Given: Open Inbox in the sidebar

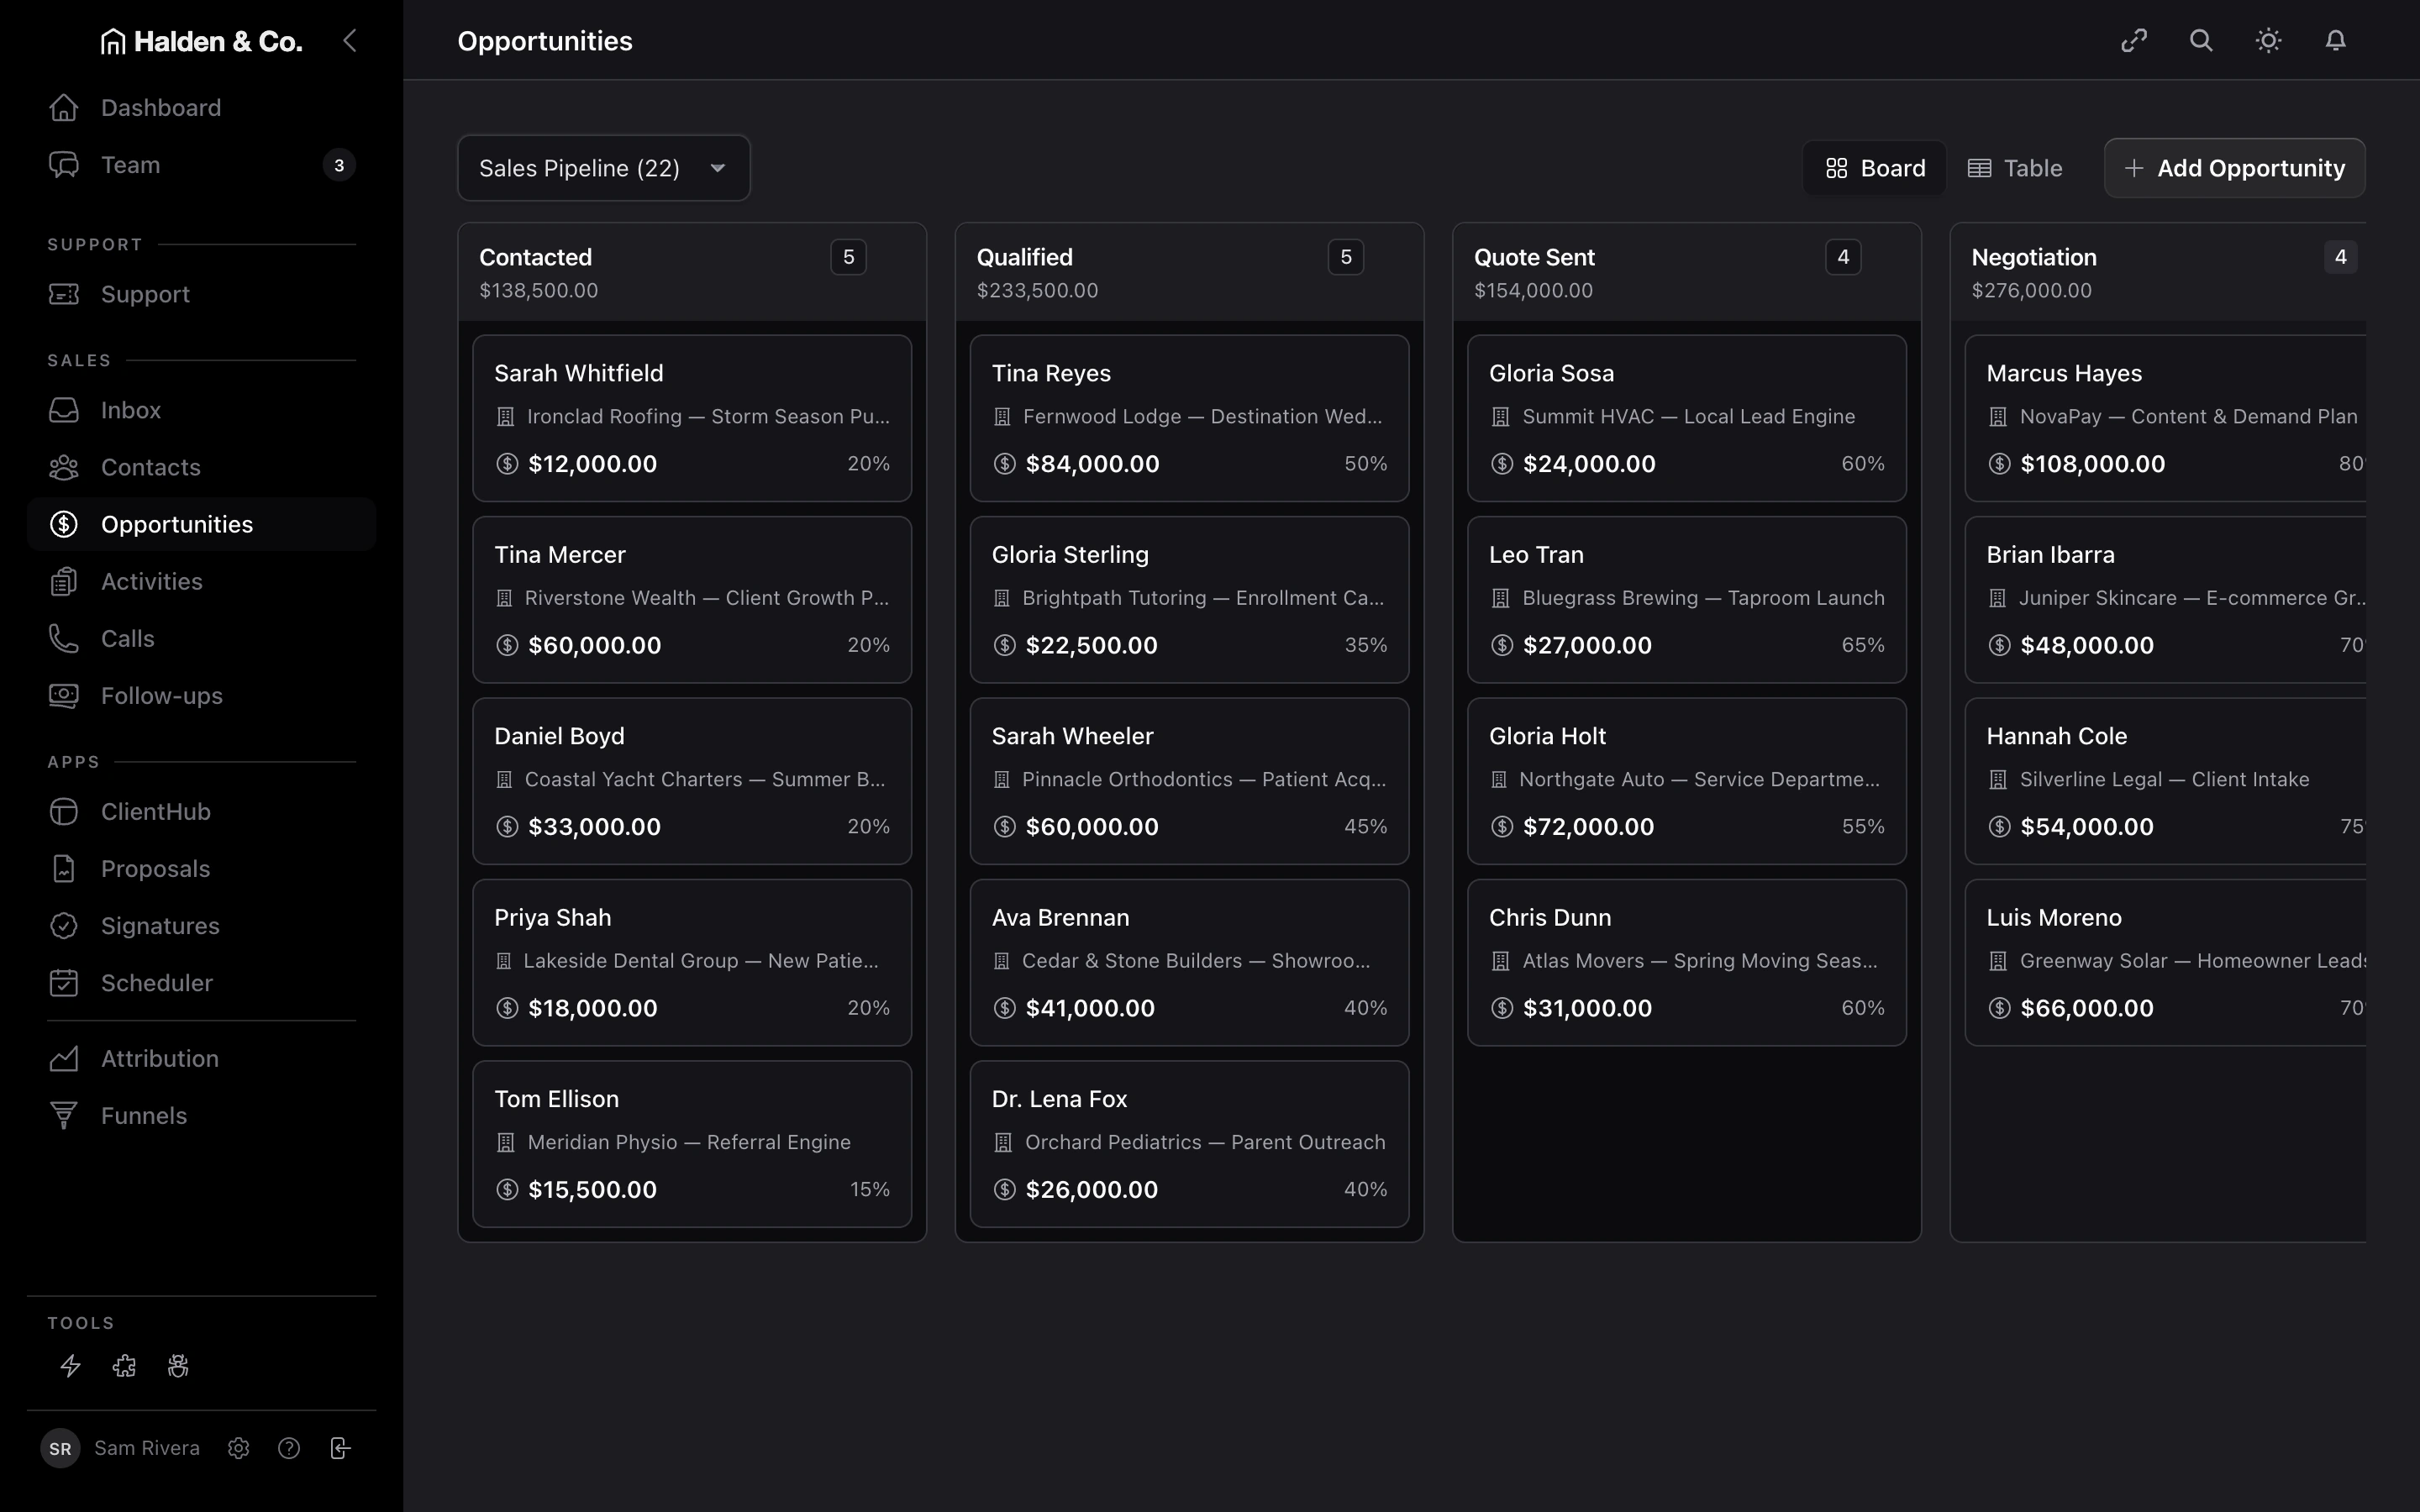Looking at the screenshot, I should click(202, 410).
